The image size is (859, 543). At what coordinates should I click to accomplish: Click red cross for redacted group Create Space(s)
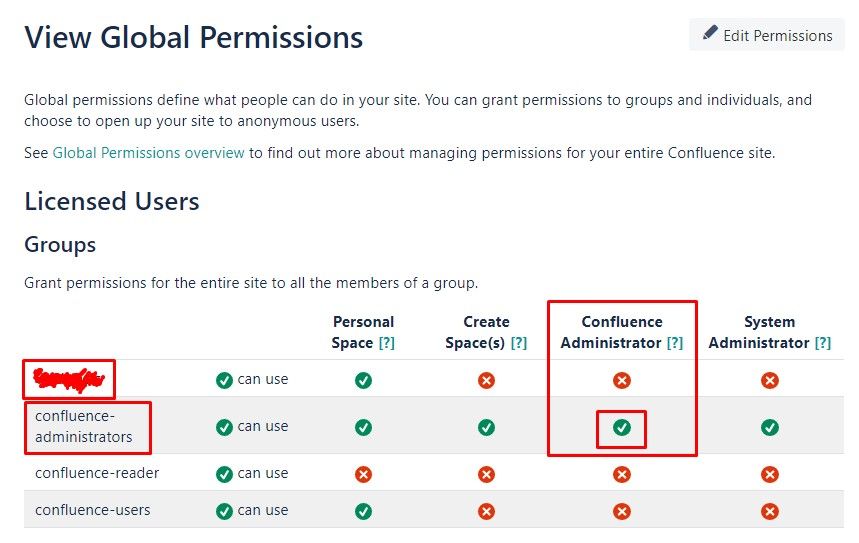coord(486,380)
